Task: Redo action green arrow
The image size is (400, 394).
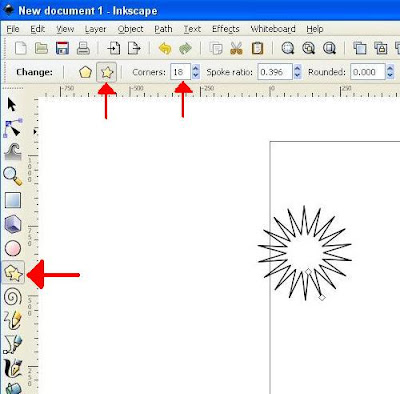Action: pos(185,48)
